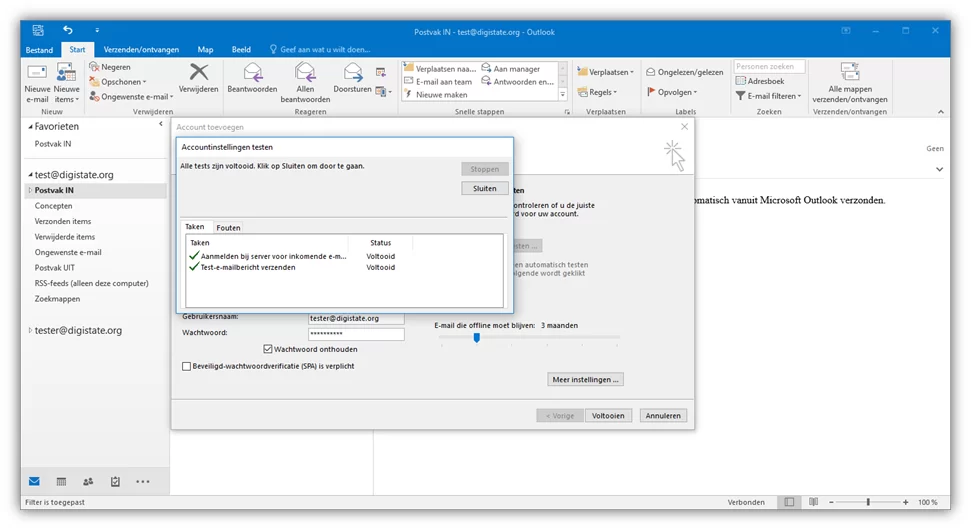Click Meer instellingen button
Viewport: 971px width, 530px height.
tap(585, 380)
